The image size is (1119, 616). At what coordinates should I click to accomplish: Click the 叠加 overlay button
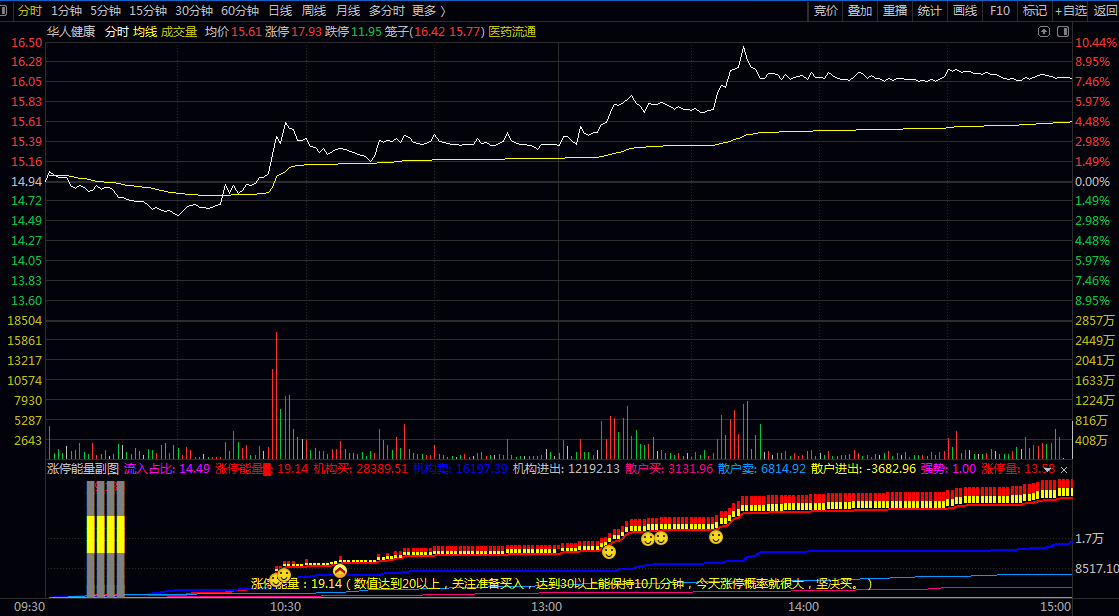(x=860, y=11)
